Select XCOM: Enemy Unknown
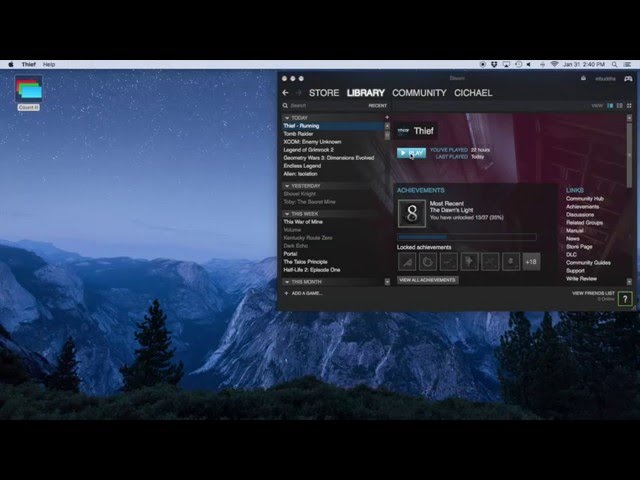Viewport: 640px width, 480px height. (312, 142)
